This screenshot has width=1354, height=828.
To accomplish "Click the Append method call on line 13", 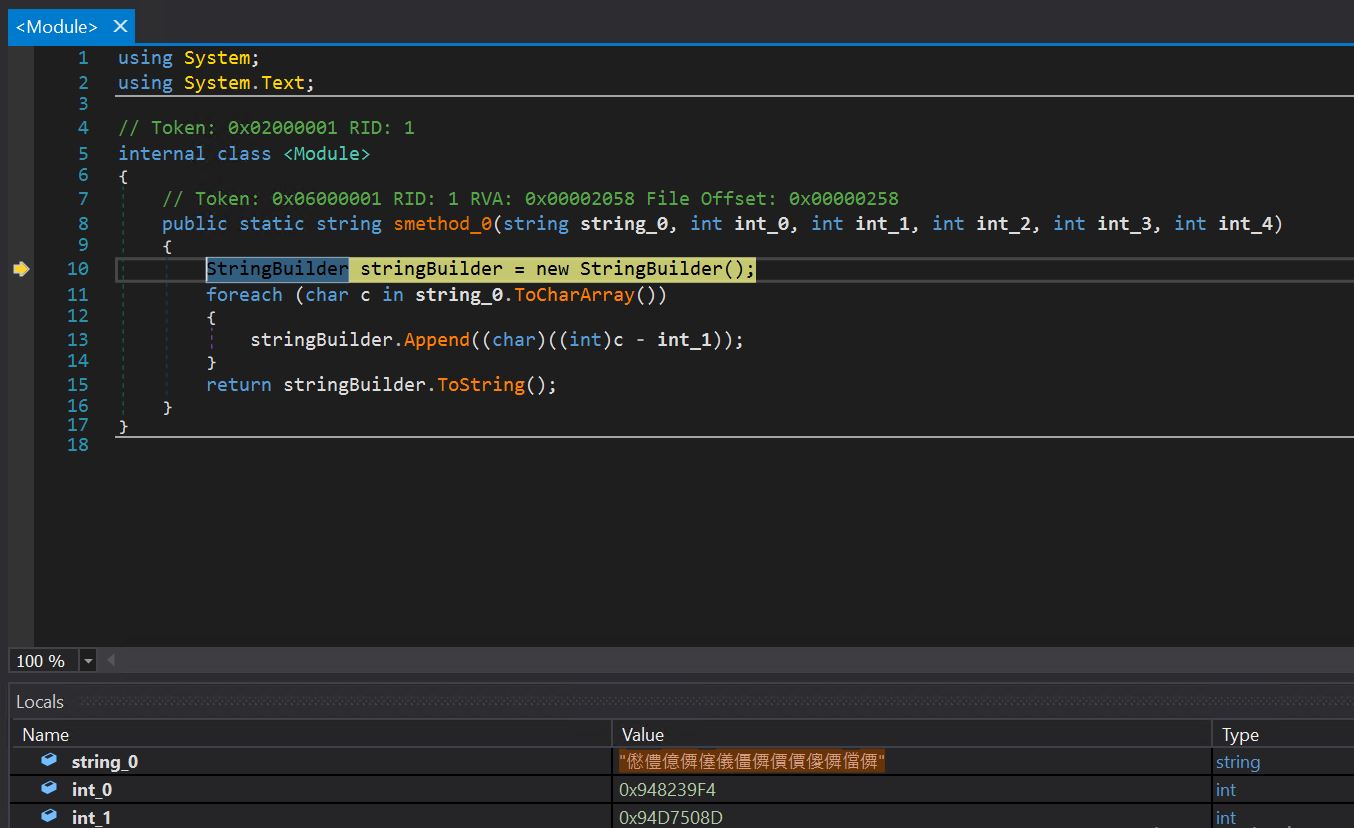I will (x=436, y=340).
